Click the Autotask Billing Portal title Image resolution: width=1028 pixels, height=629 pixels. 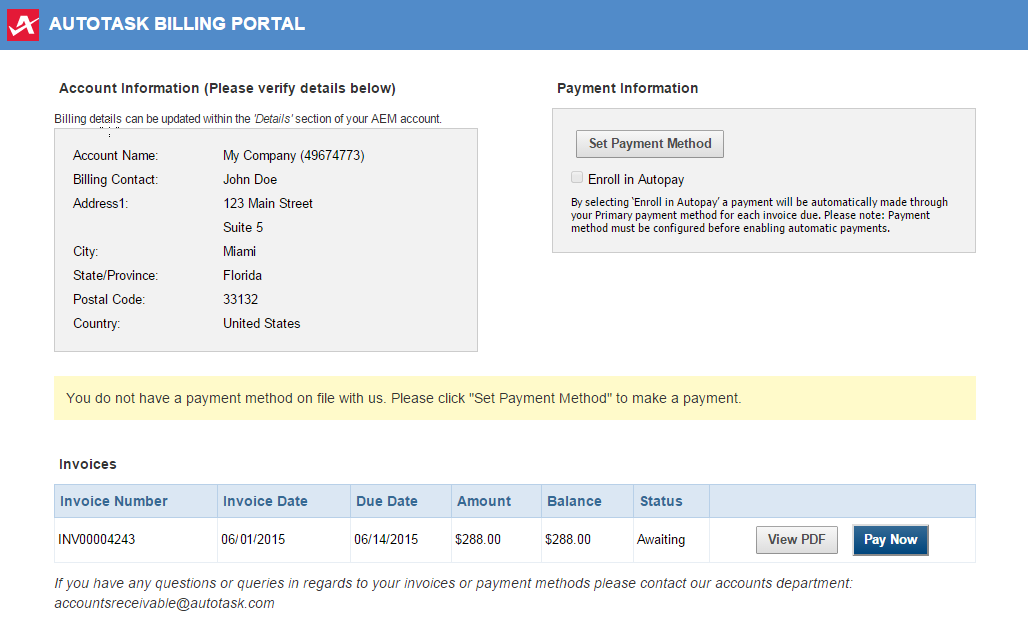pyautogui.click(x=177, y=24)
